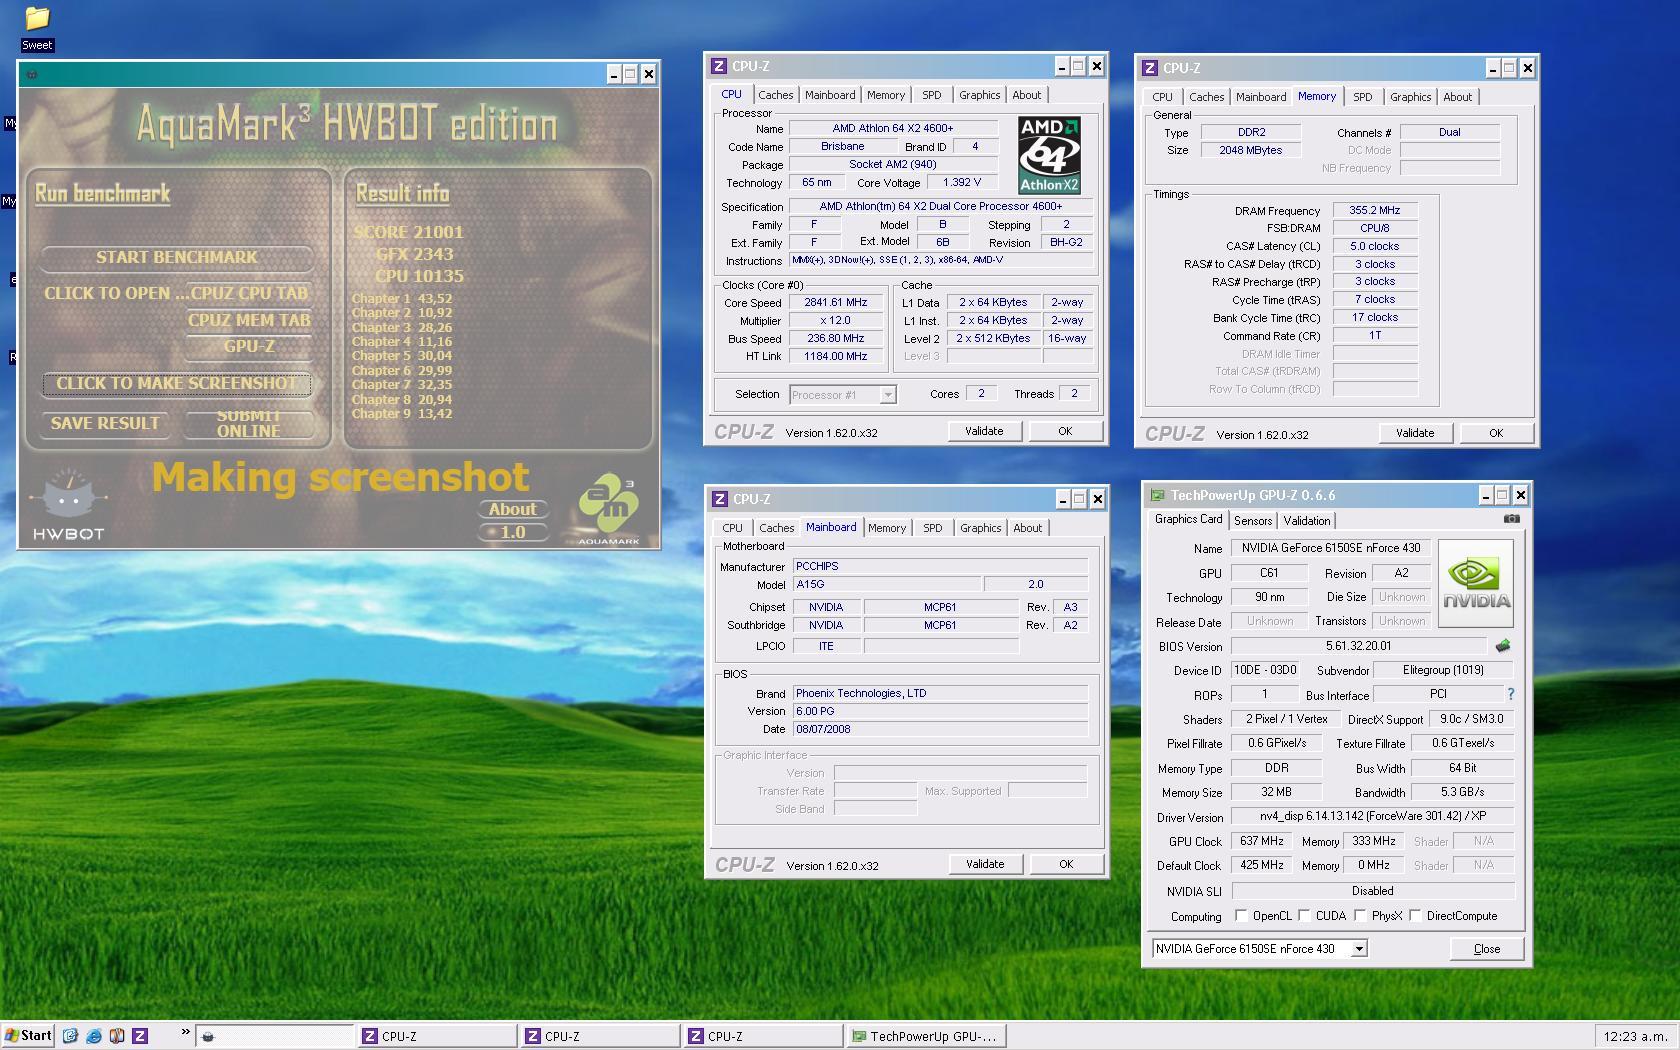This screenshot has width=1680, height=1050.
Task: Click the GPU-Z screenshot camera icon
Action: [x=1511, y=519]
